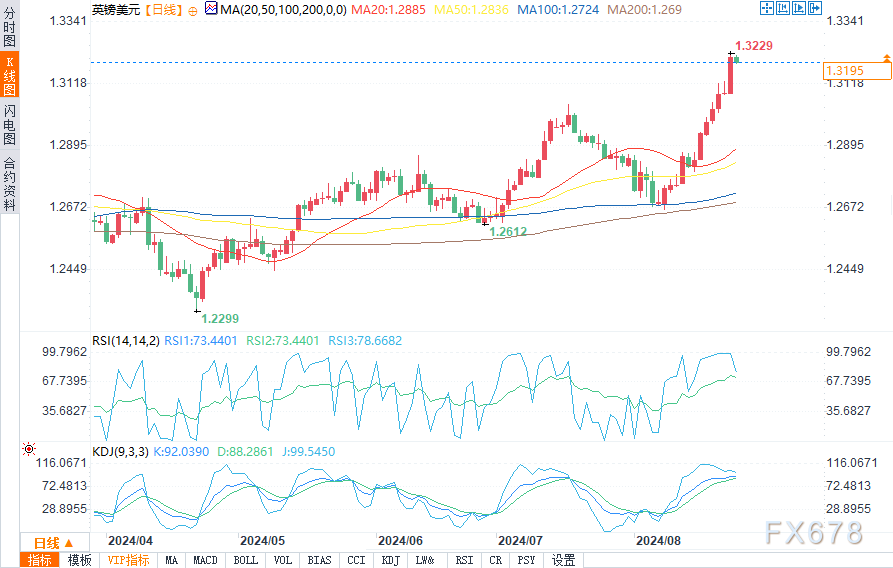Click the K:92.0390 value
893x568 pixels.
182,452
